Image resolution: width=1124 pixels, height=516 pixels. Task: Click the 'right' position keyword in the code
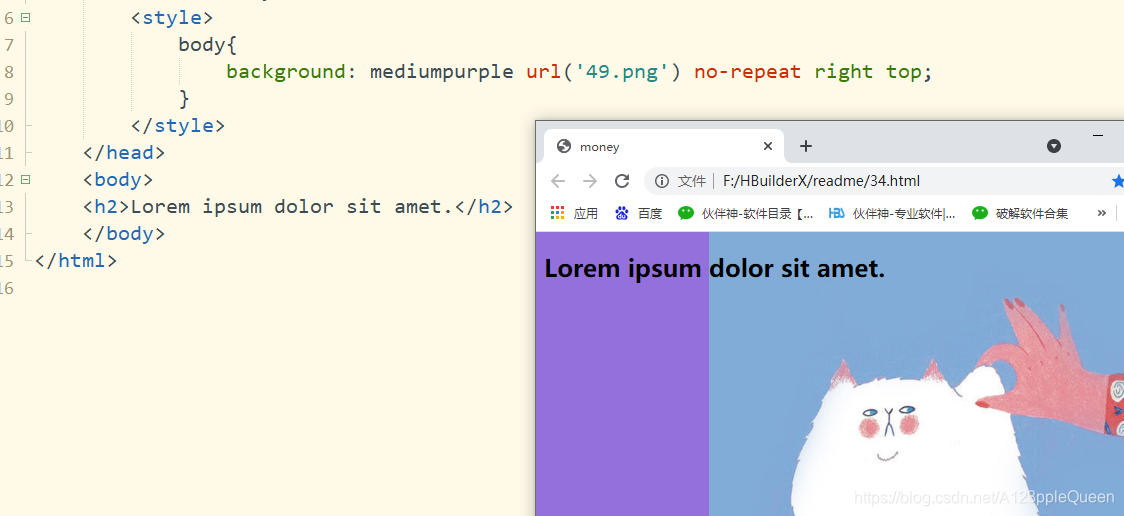[x=844, y=72]
